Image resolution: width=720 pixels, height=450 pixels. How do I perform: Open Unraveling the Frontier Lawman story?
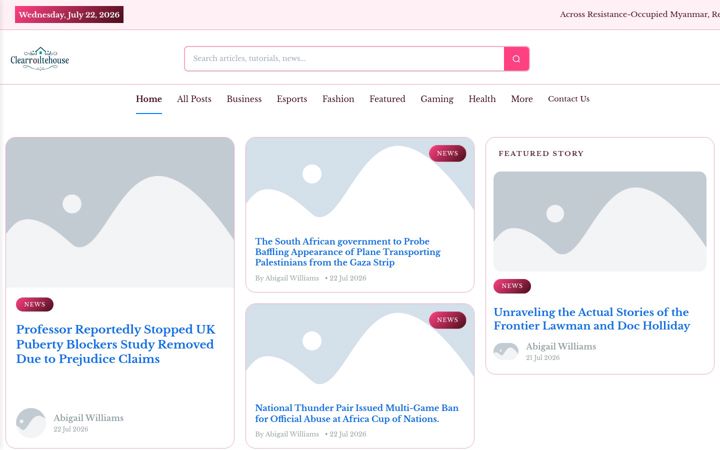(592, 319)
